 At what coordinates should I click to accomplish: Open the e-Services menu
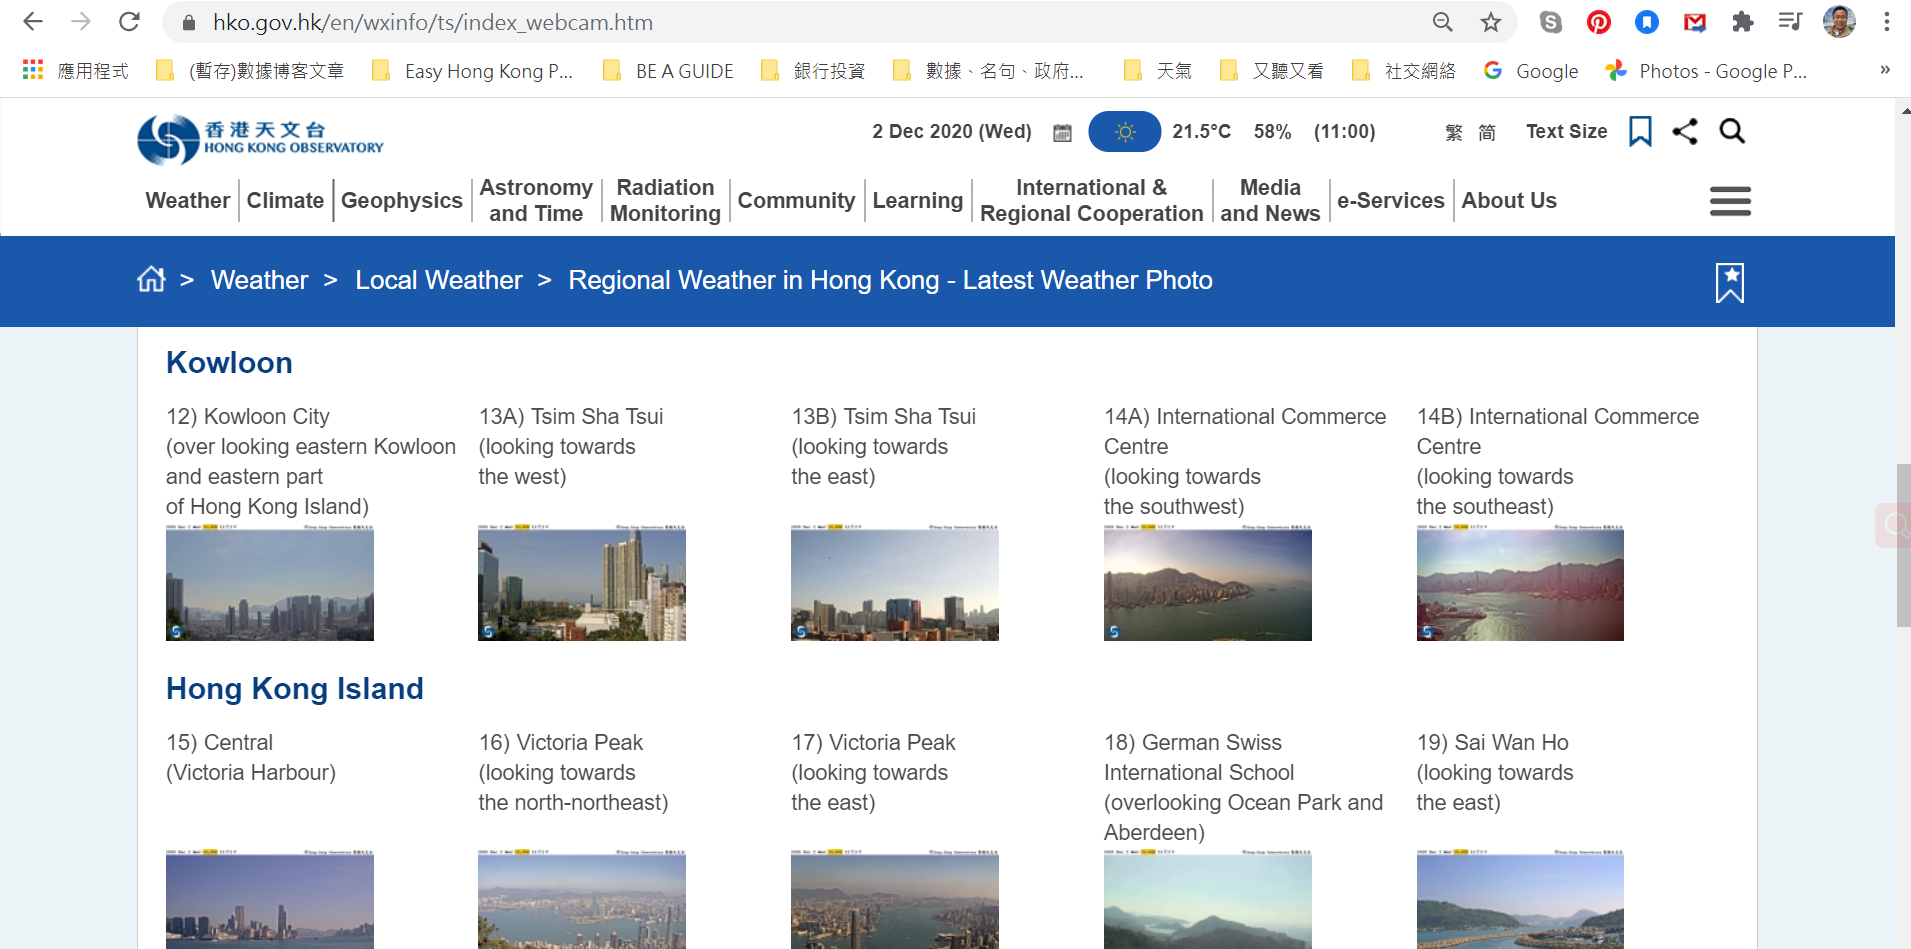pos(1391,200)
